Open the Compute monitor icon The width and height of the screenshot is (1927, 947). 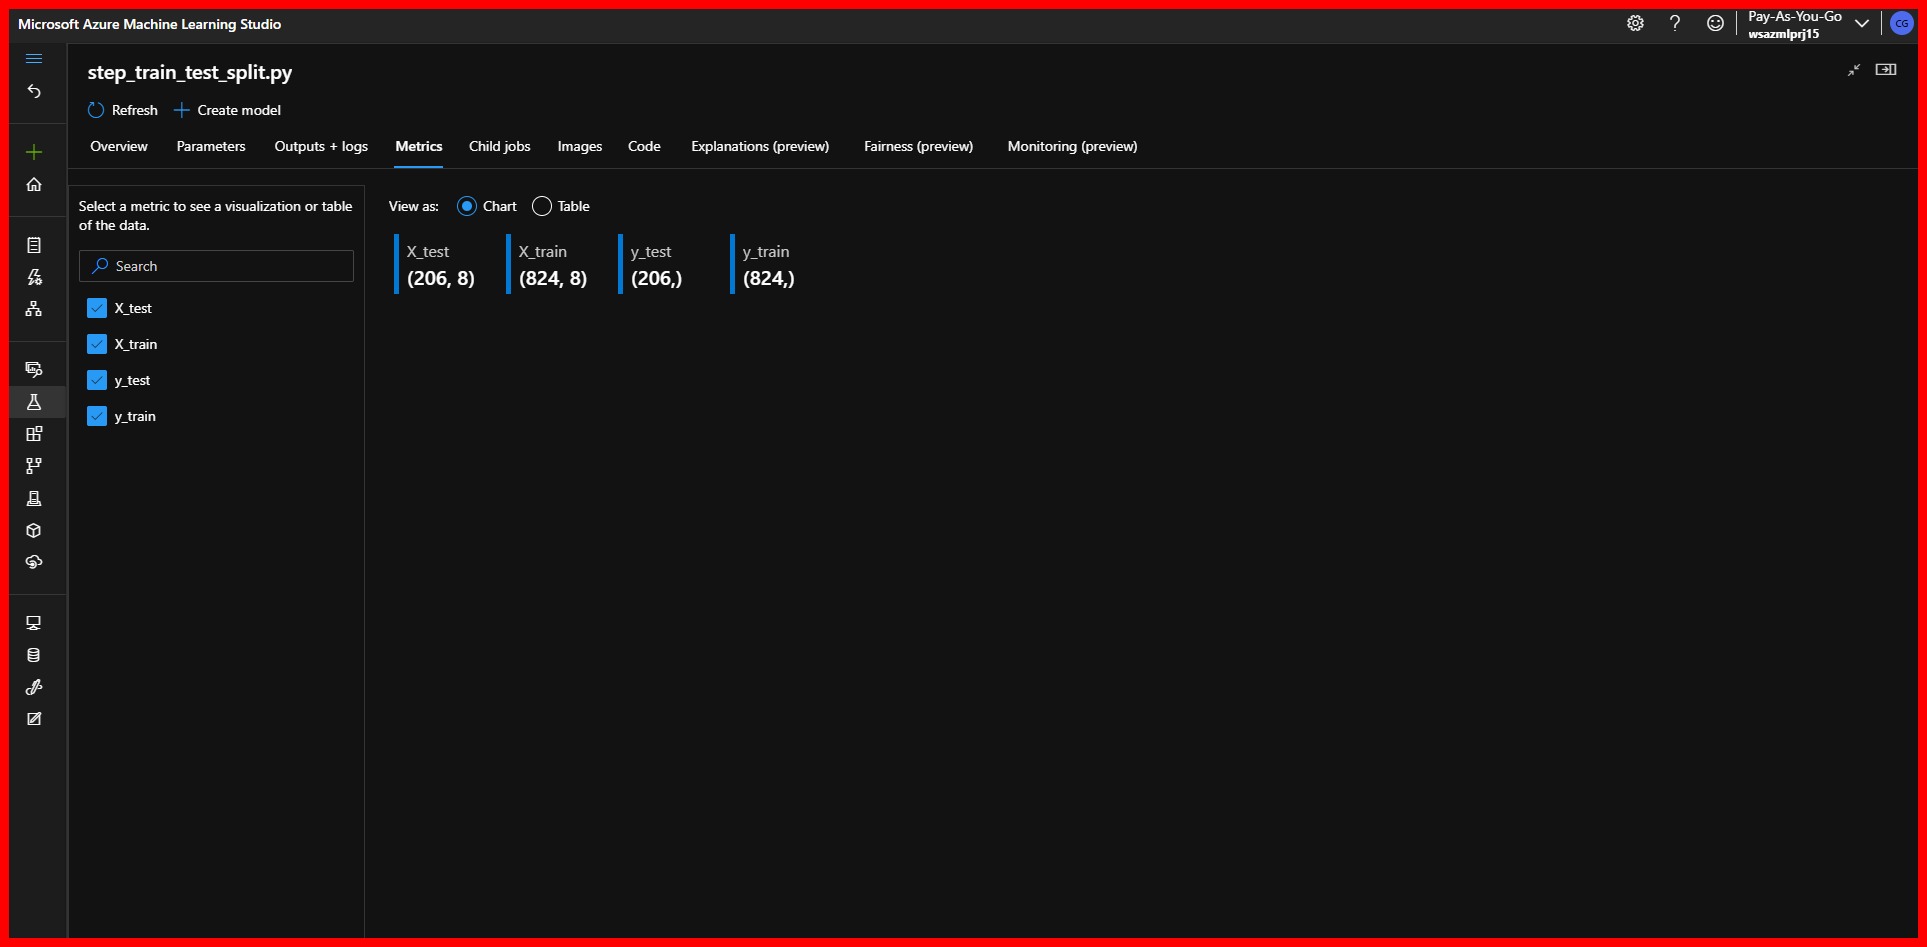34,623
